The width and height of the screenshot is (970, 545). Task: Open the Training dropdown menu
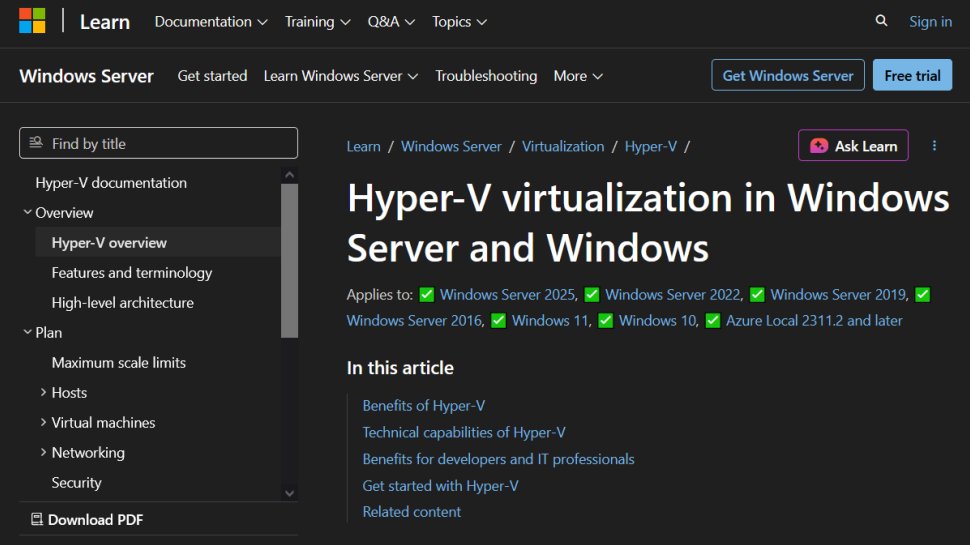coord(317,22)
